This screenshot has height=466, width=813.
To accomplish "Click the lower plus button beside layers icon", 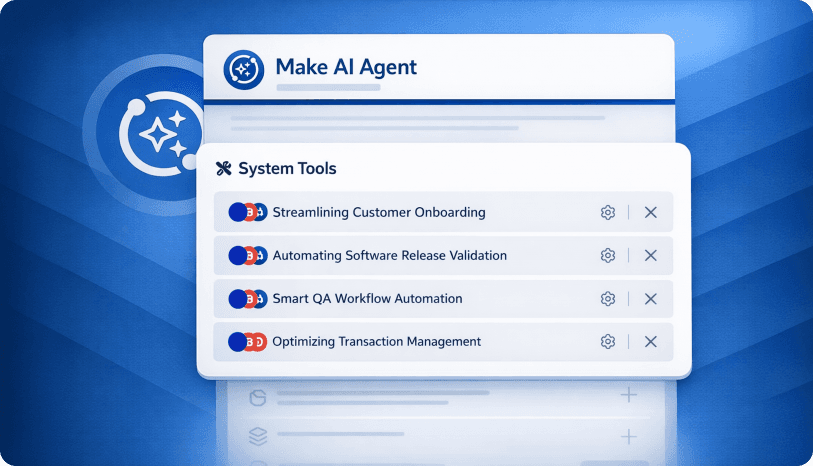I will pyautogui.click(x=628, y=436).
